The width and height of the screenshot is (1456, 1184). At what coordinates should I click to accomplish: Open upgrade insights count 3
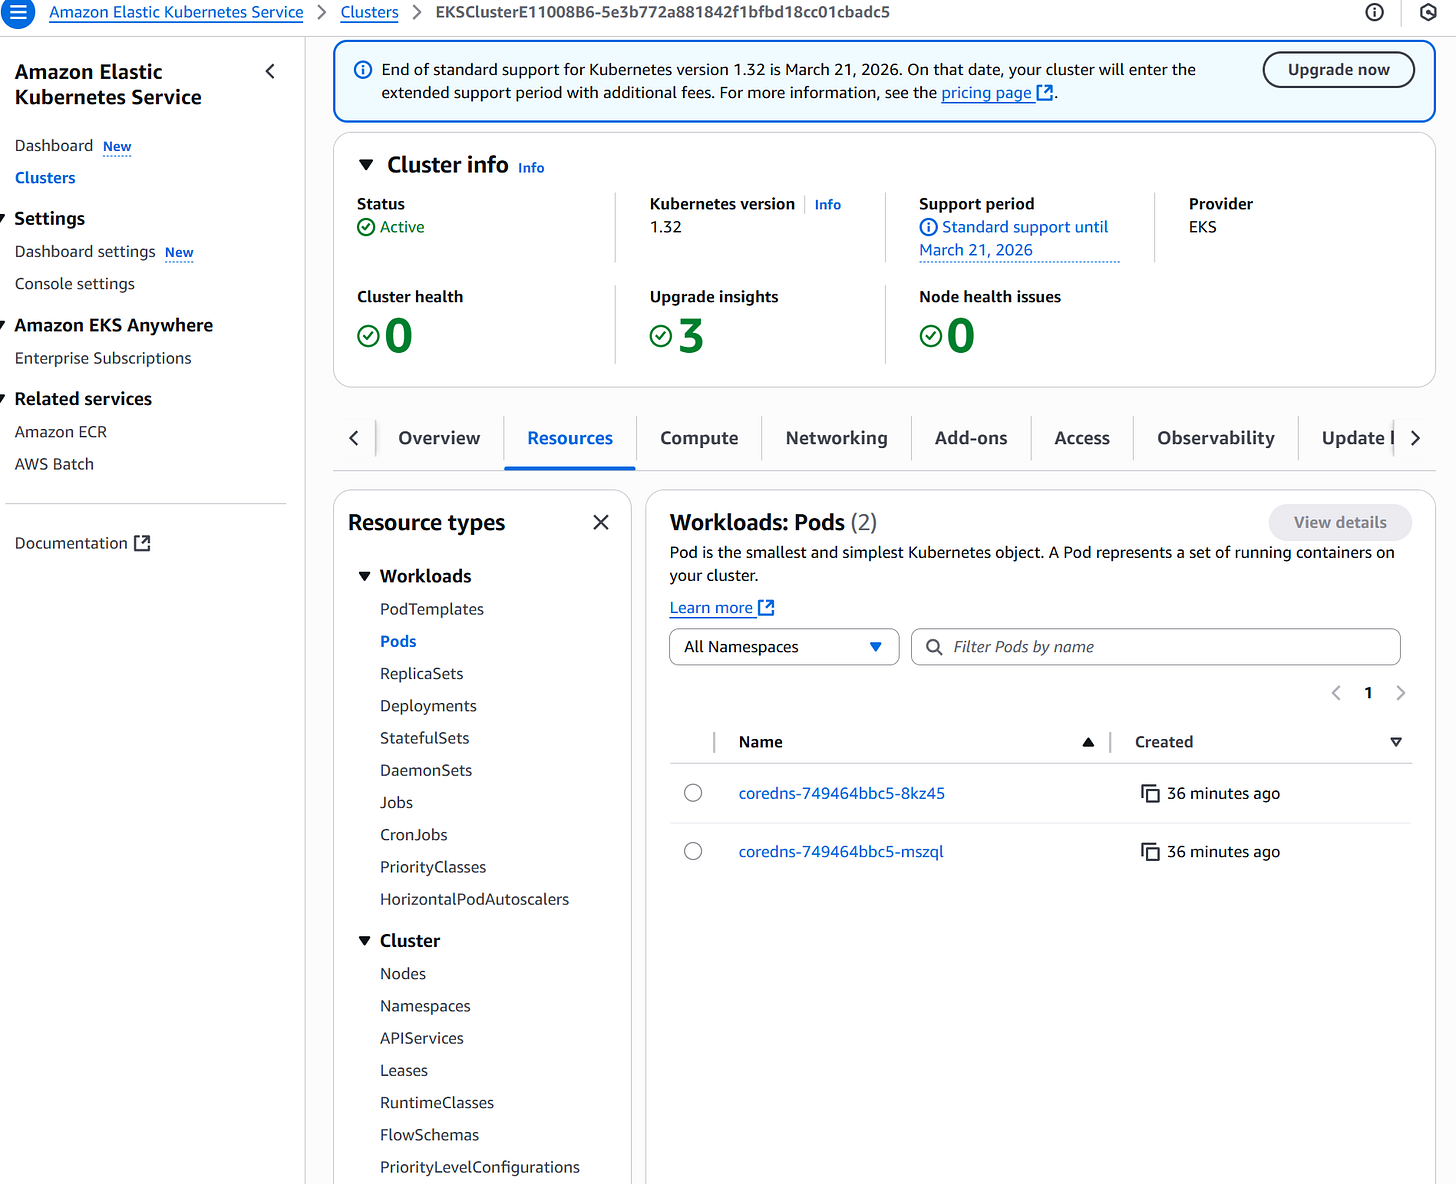click(691, 336)
